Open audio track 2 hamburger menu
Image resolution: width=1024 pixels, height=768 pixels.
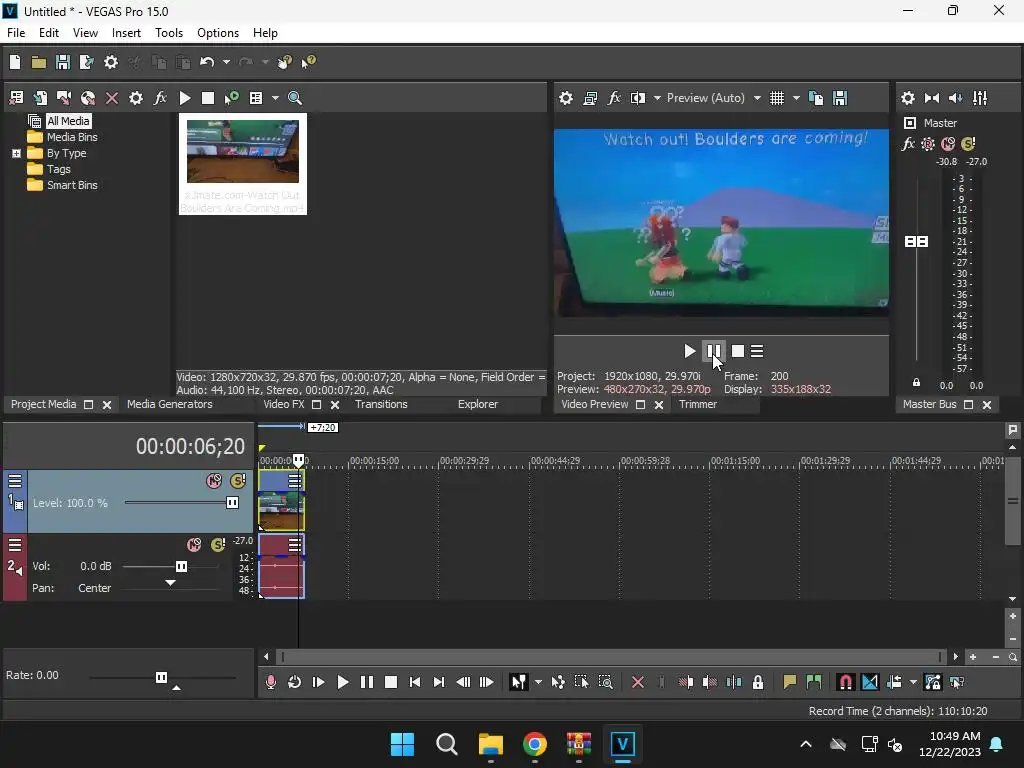coord(15,545)
